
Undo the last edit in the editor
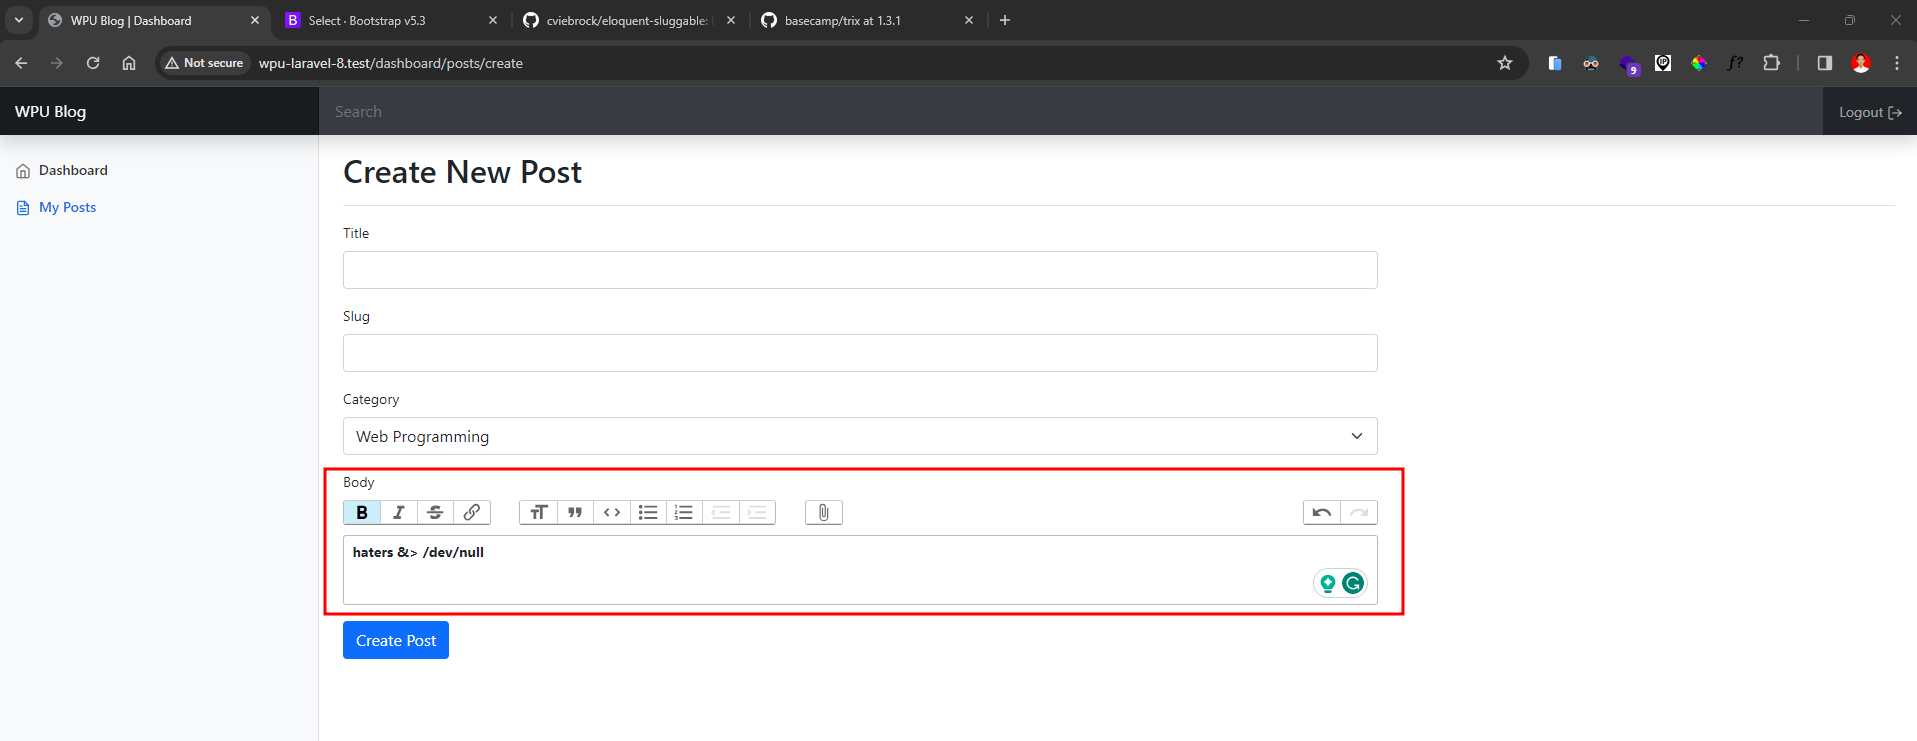coord(1321,512)
